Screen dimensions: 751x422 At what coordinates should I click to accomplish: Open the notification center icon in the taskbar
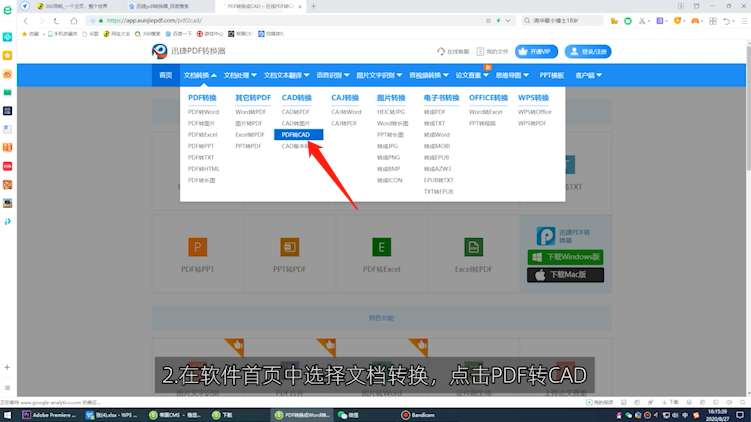click(x=740, y=415)
